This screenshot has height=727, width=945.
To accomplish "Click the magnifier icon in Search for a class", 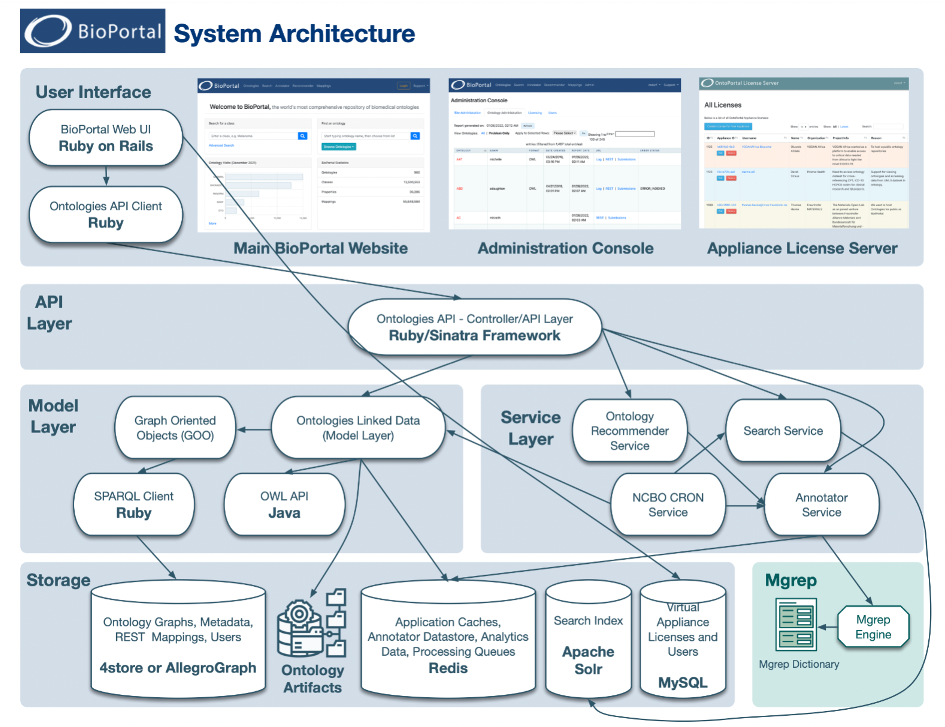I will 301,136.
